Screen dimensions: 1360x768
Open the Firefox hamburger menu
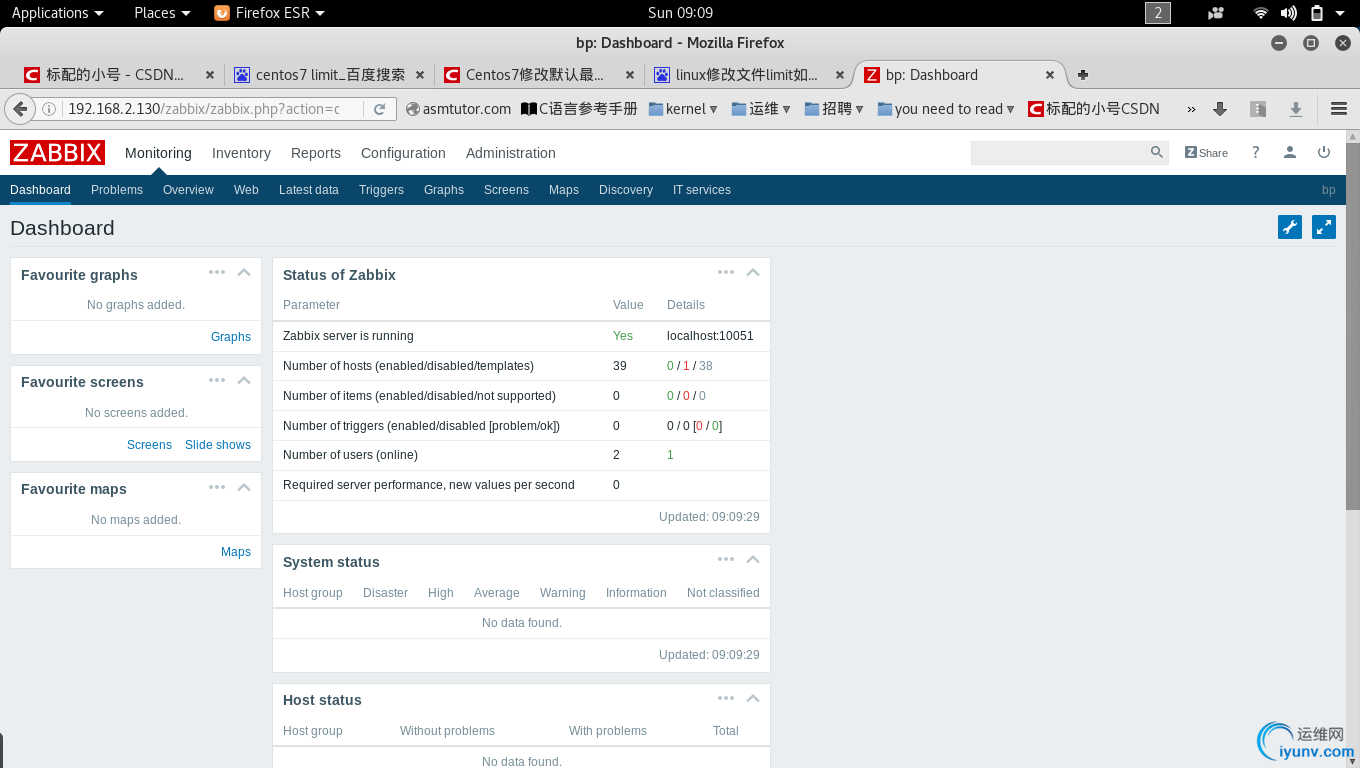pos(1339,109)
